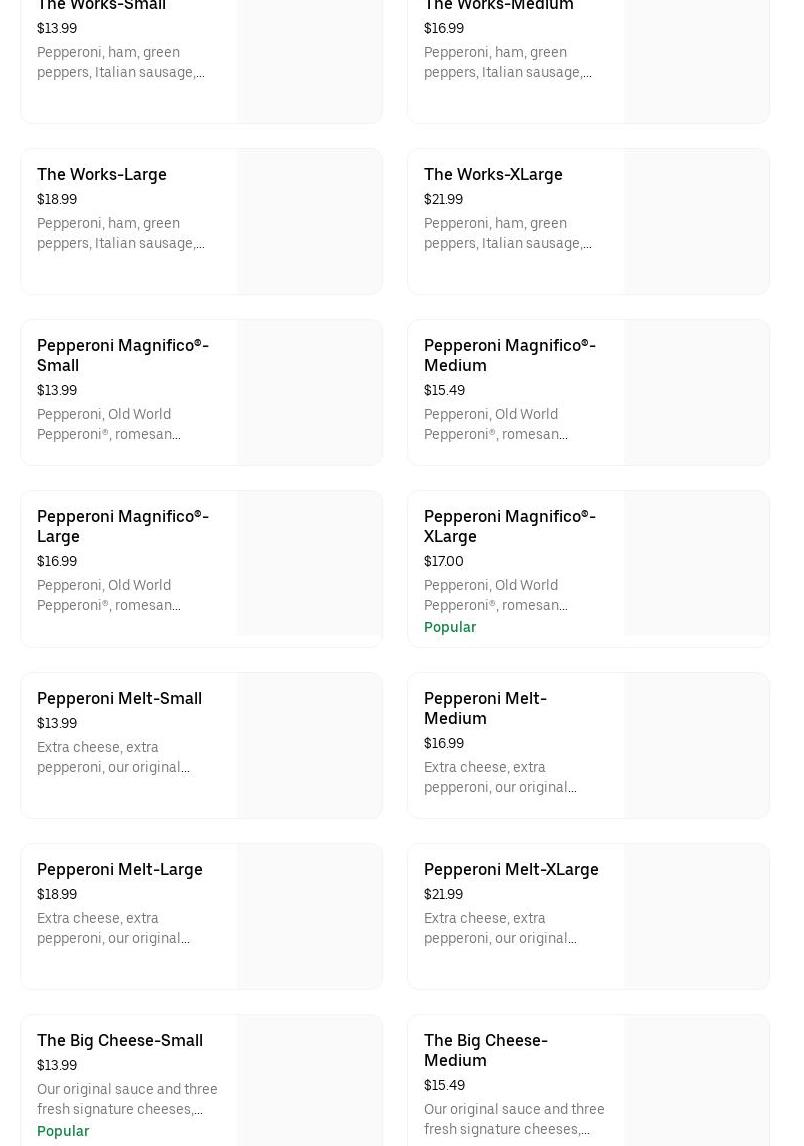Image resolution: width=804 pixels, height=1146 pixels.
Task: Select the Pepperoni Magnifico-Large title
Action: (x=122, y=526)
